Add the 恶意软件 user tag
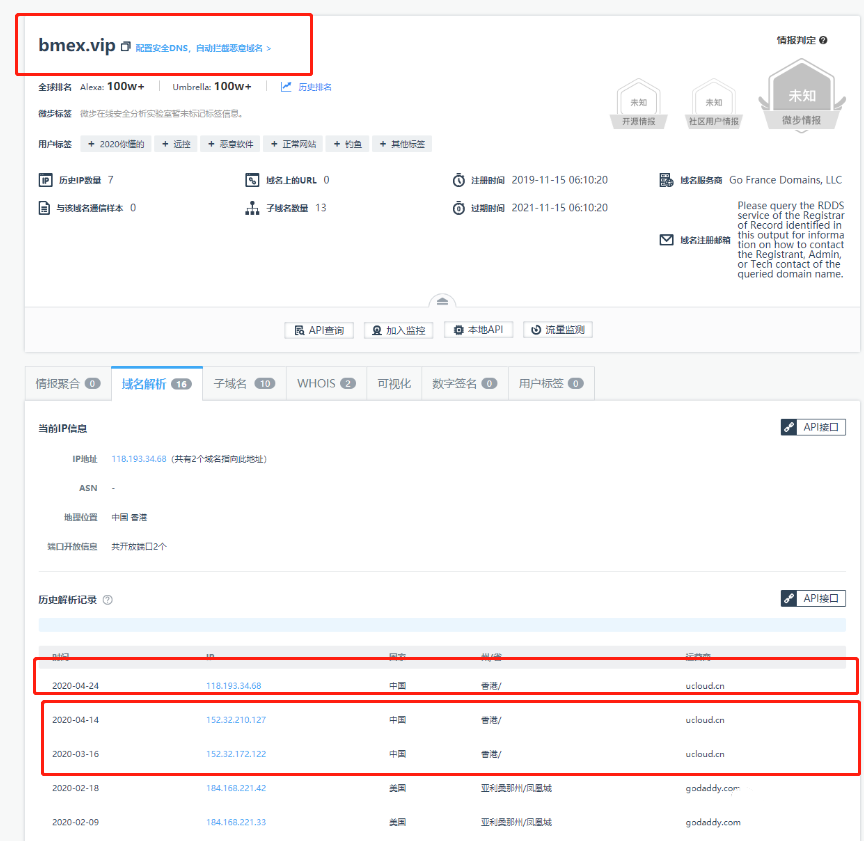The image size is (864, 841). pyautogui.click(x=232, y=144)
